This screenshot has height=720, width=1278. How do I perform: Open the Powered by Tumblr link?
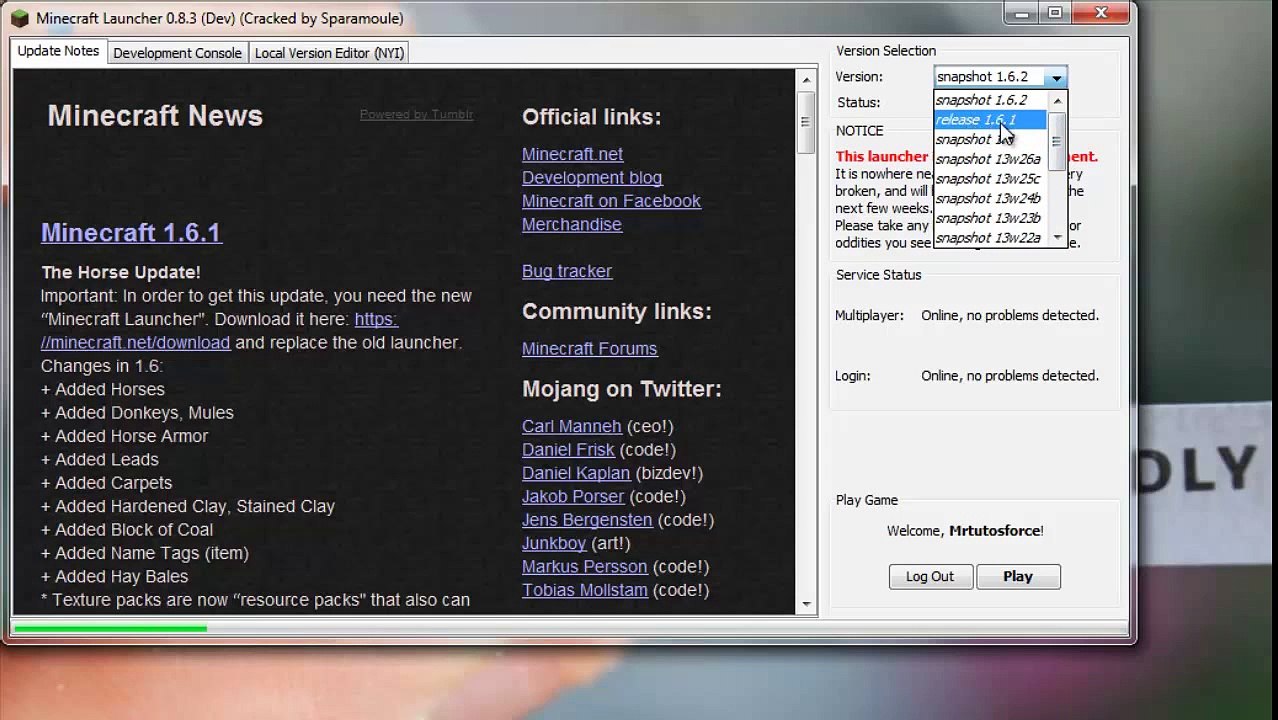[416, 114]
